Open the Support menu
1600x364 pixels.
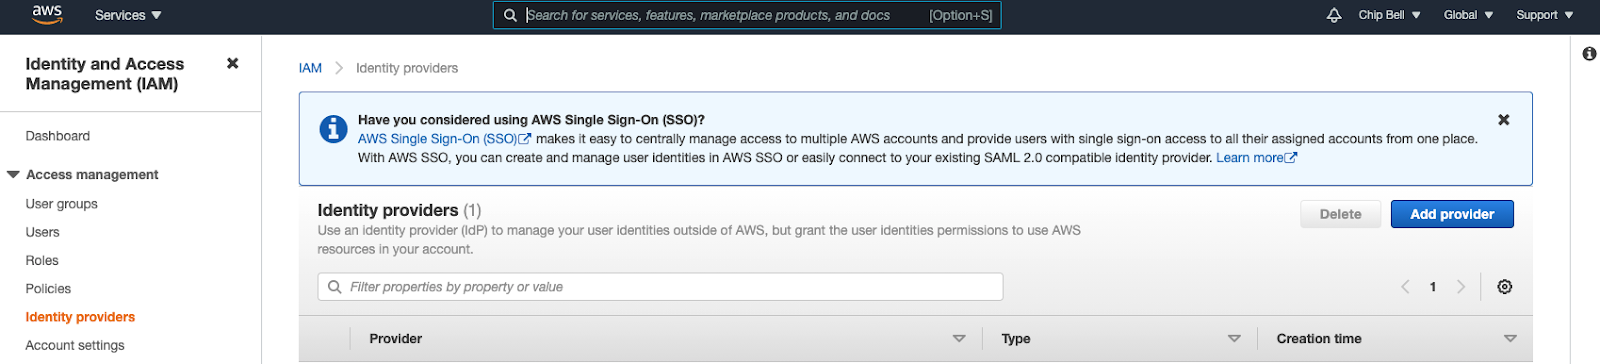click(x=1544, y=15)
